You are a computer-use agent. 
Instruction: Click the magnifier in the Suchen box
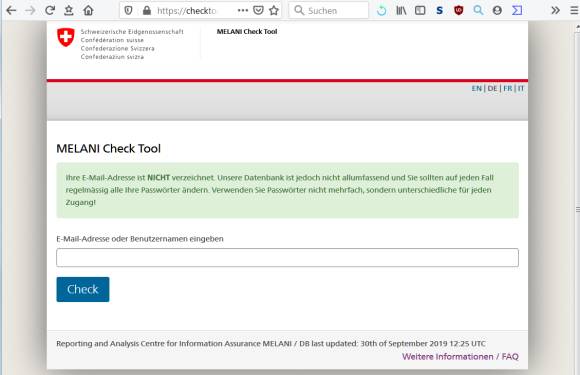pyautogui.click(x=299, y=10)
